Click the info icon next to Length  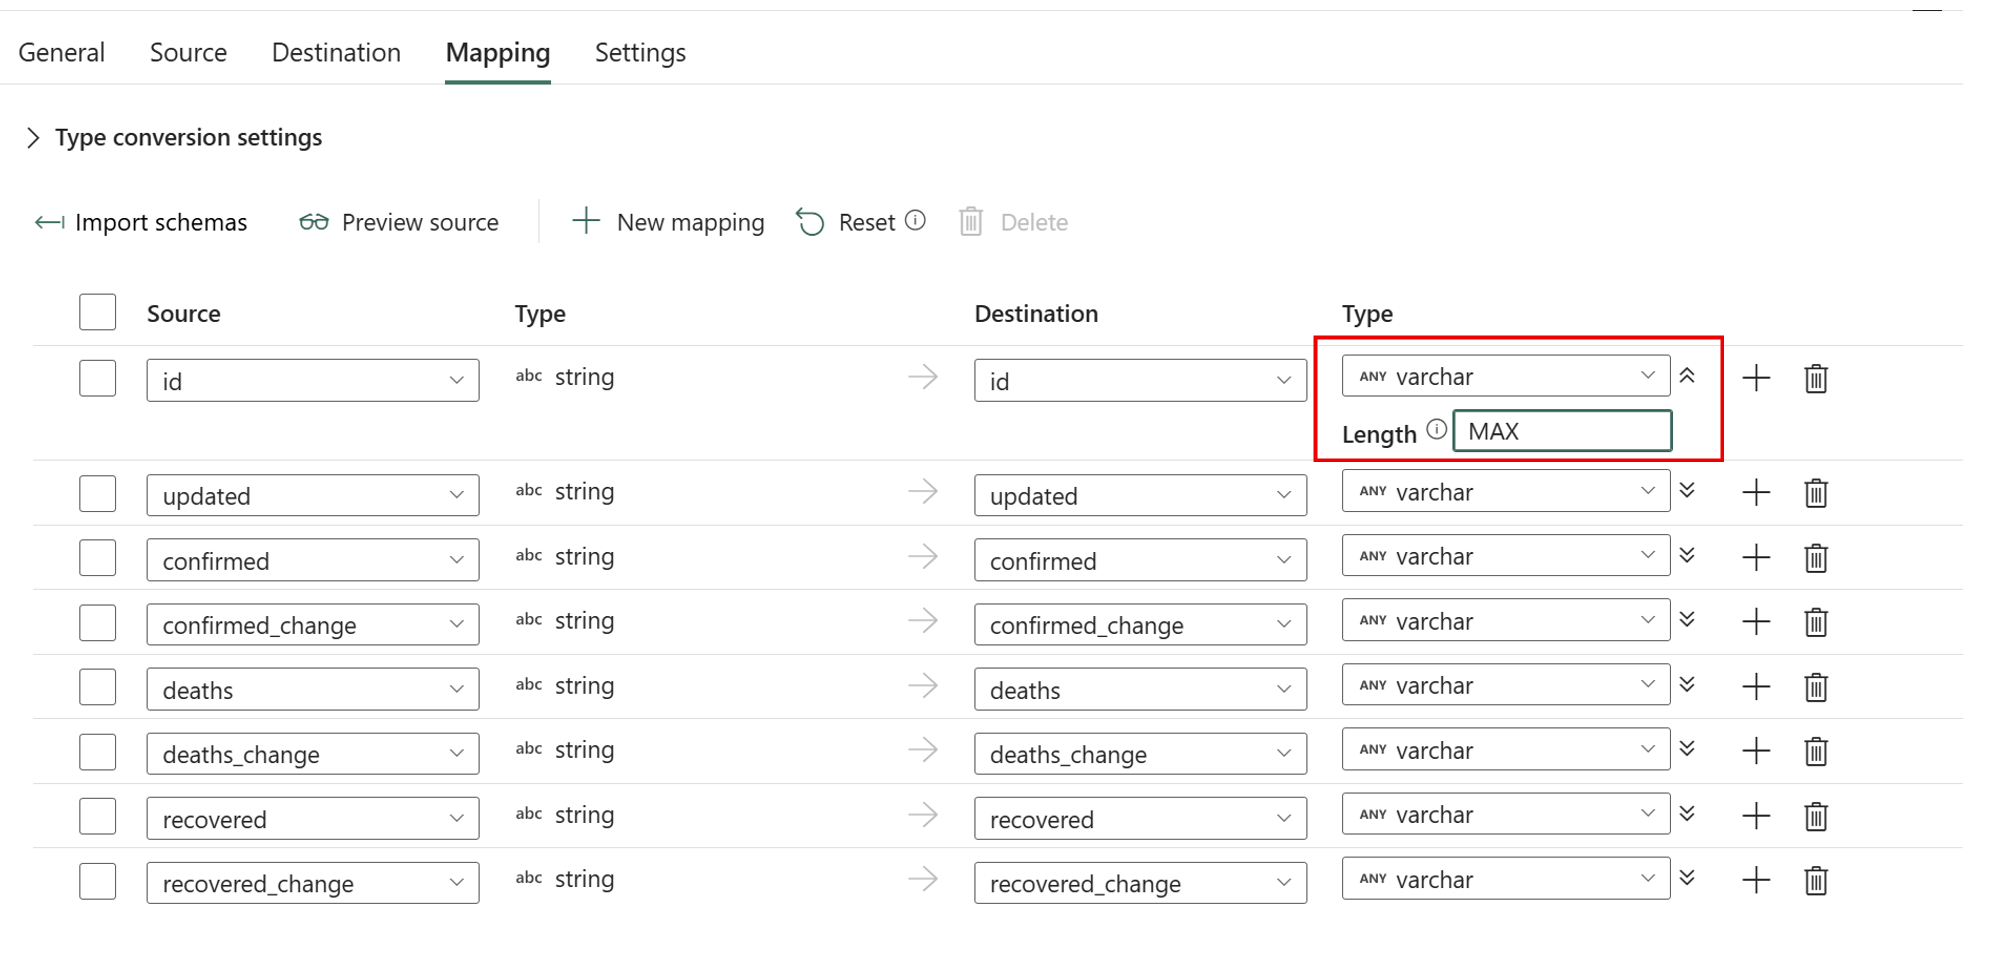[x=1437, y=428]
